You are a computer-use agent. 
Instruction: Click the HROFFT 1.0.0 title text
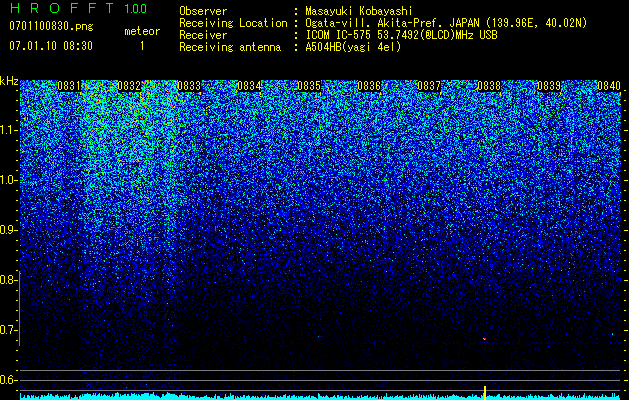tap(78, 8)
